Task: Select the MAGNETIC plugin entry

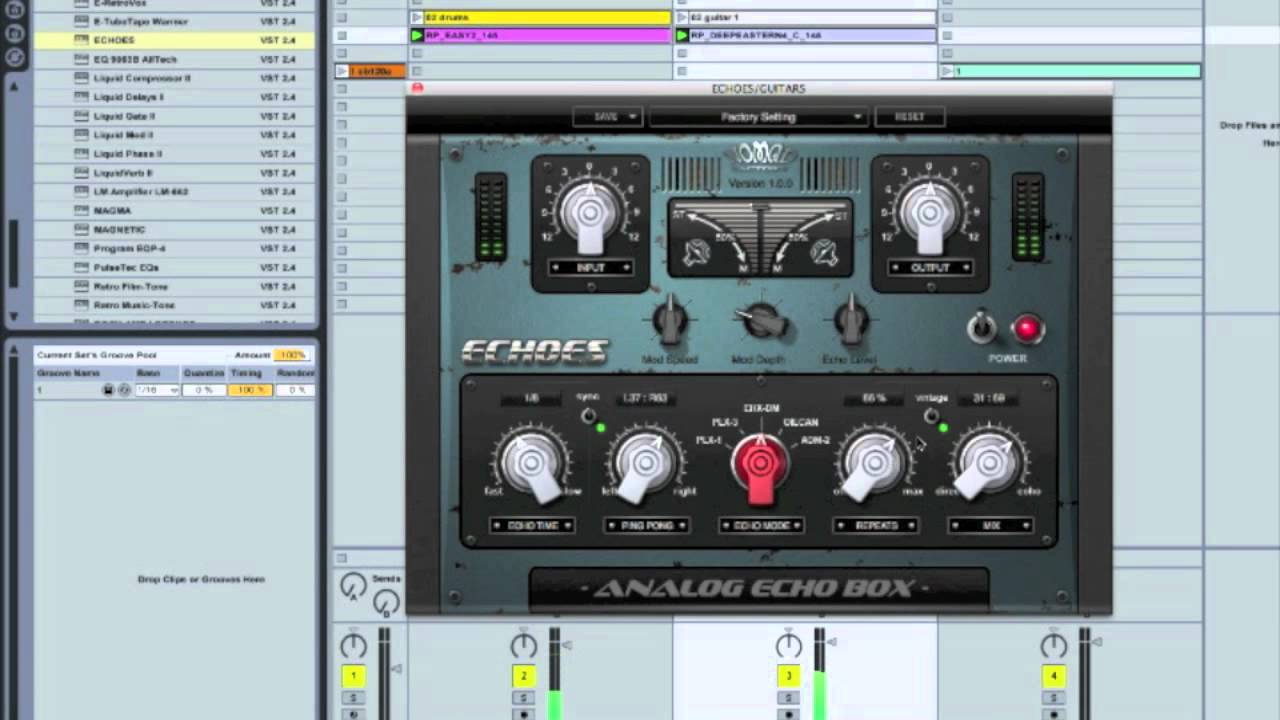Action: pos(175,230)
